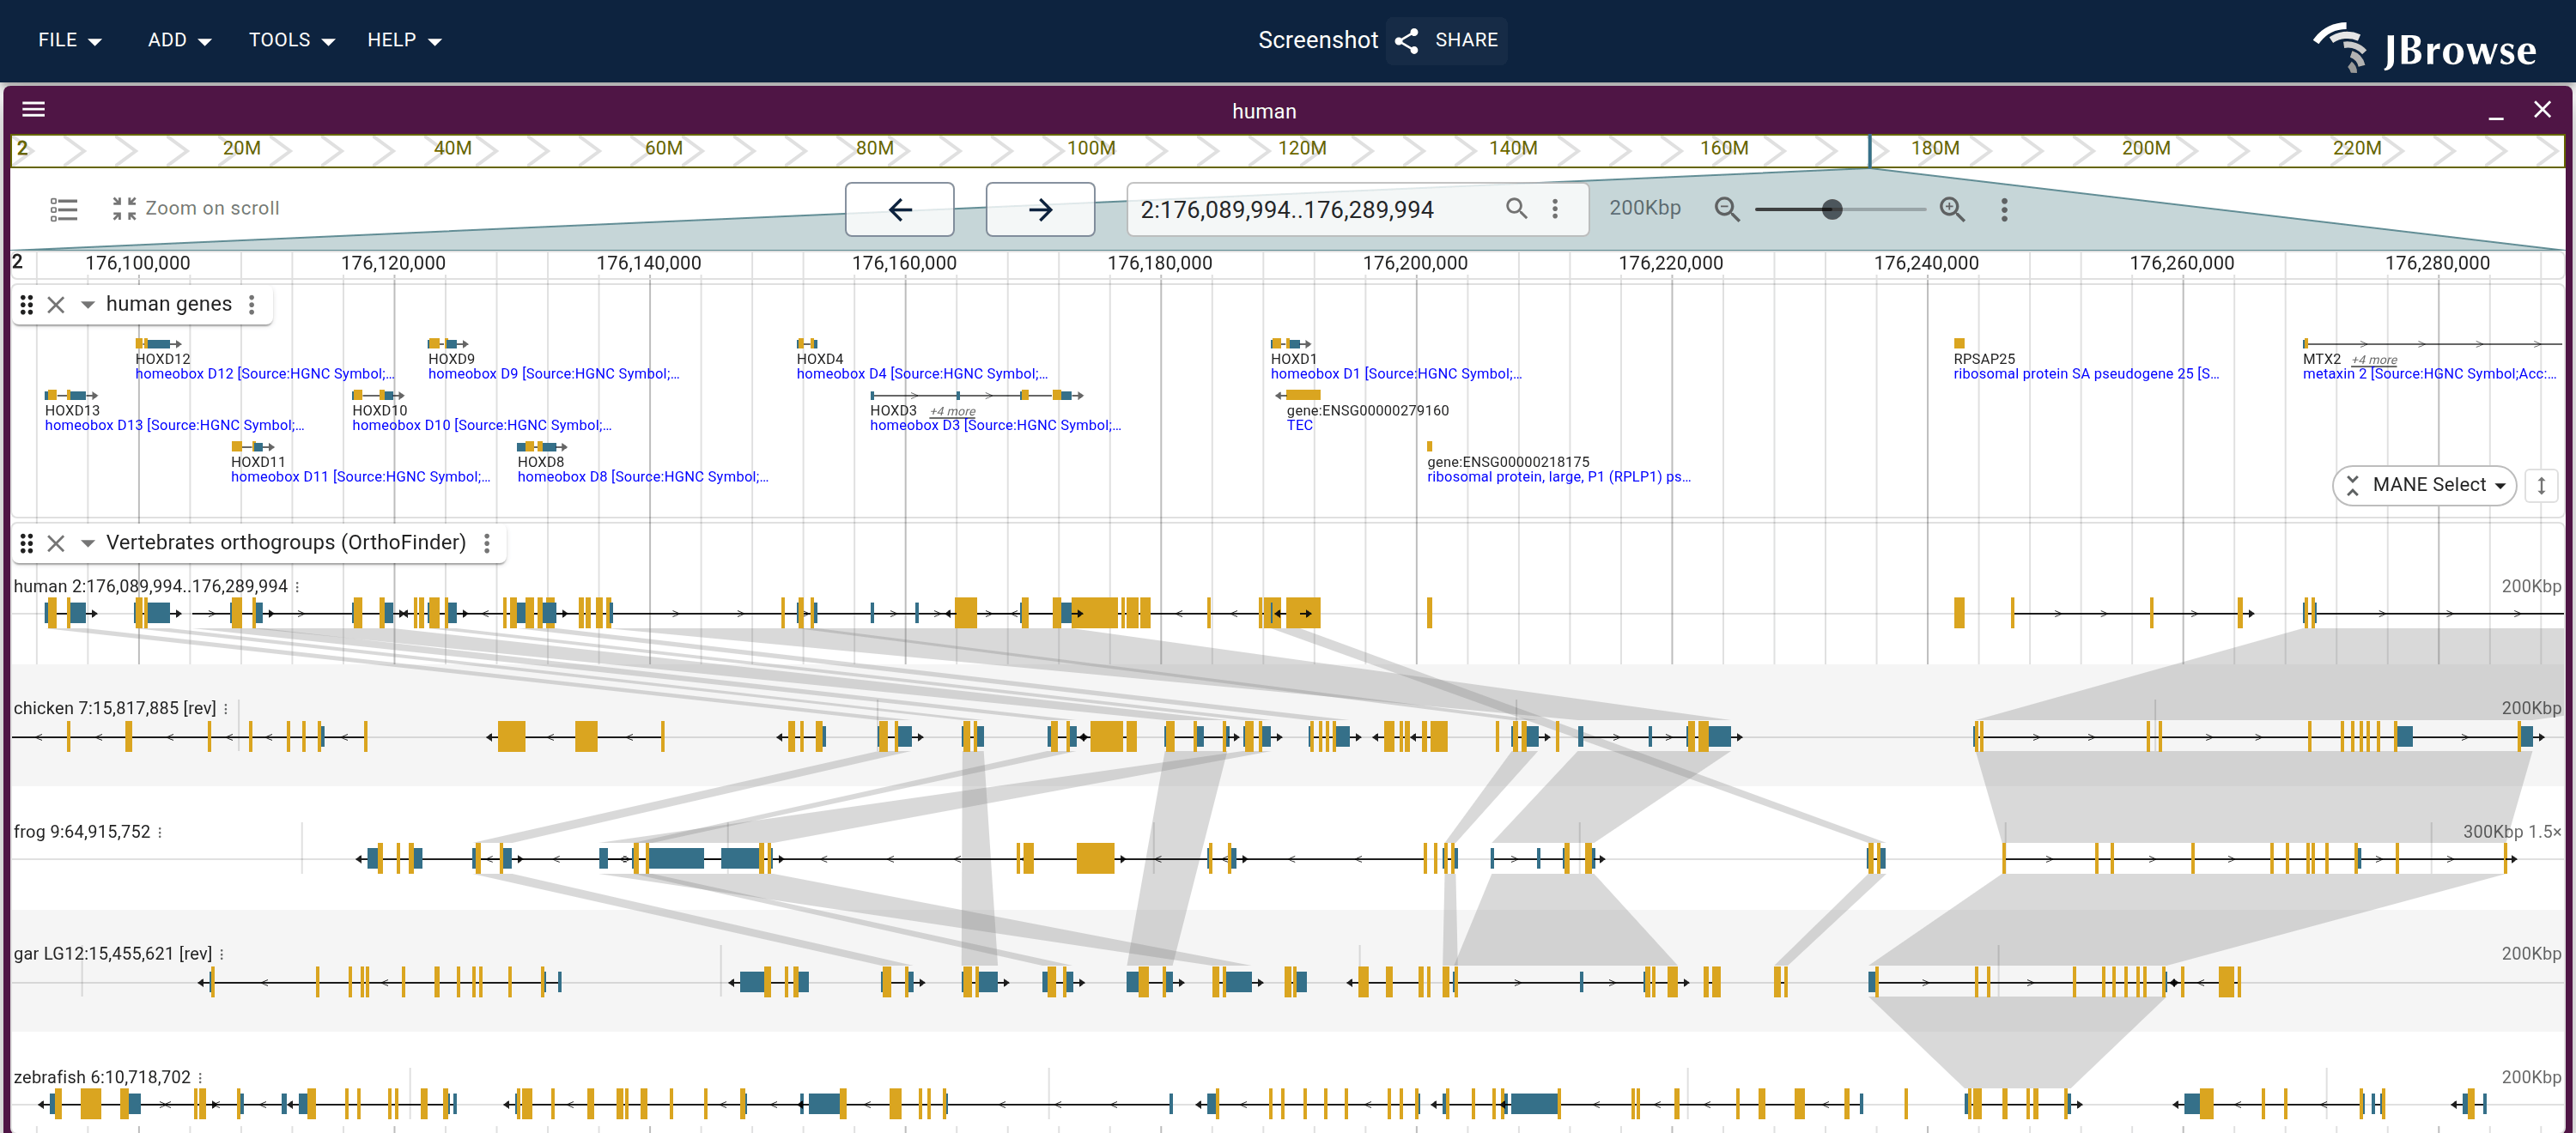Click RPSAP25 gene label
Image resolution: width=2576 pixels, height=1133 pixels.
1984,359
